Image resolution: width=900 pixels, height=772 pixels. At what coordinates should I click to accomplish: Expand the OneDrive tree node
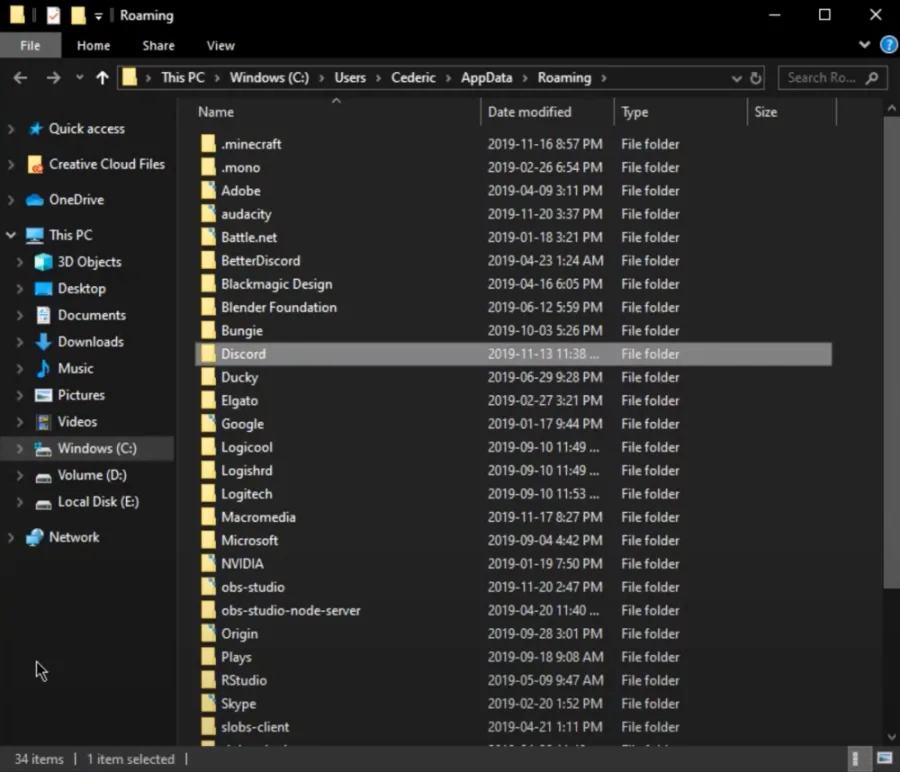click(x=11, y=200)
